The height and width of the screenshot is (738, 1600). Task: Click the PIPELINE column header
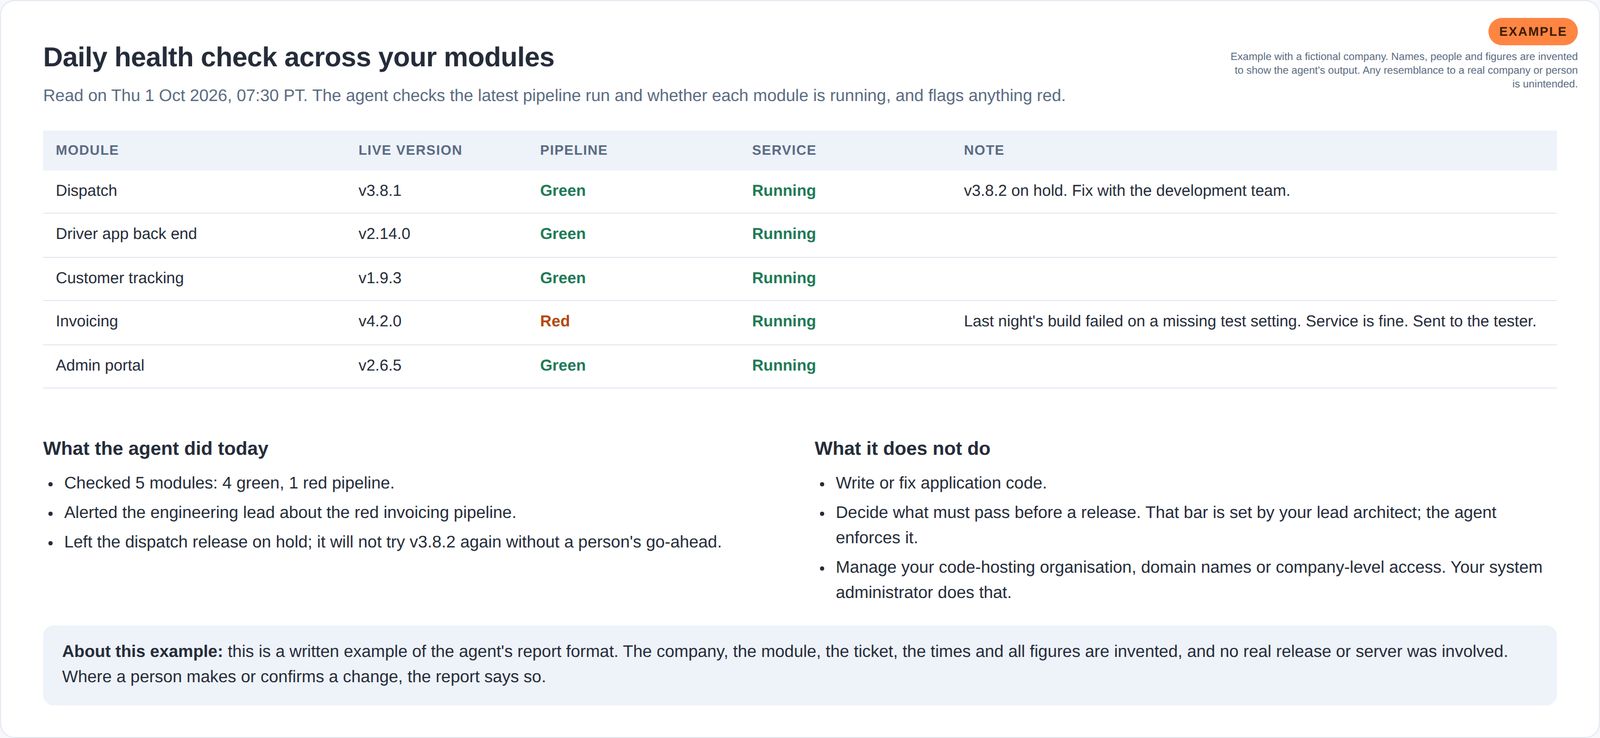click(x=574, y=150)
